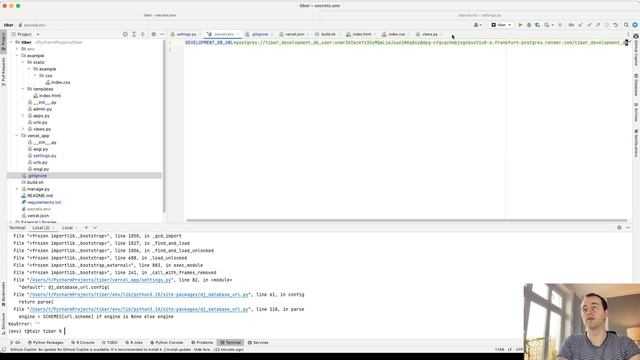
Task: Open the Bookmarks side panel
Action: [4, 294]
